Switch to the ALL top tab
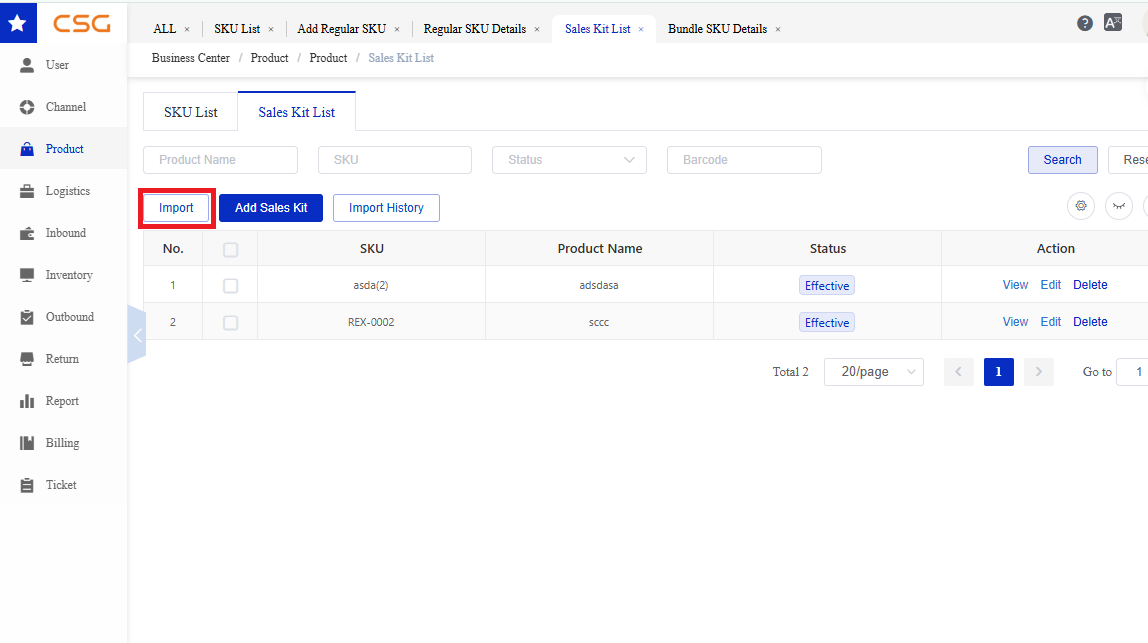 (165, 29)
